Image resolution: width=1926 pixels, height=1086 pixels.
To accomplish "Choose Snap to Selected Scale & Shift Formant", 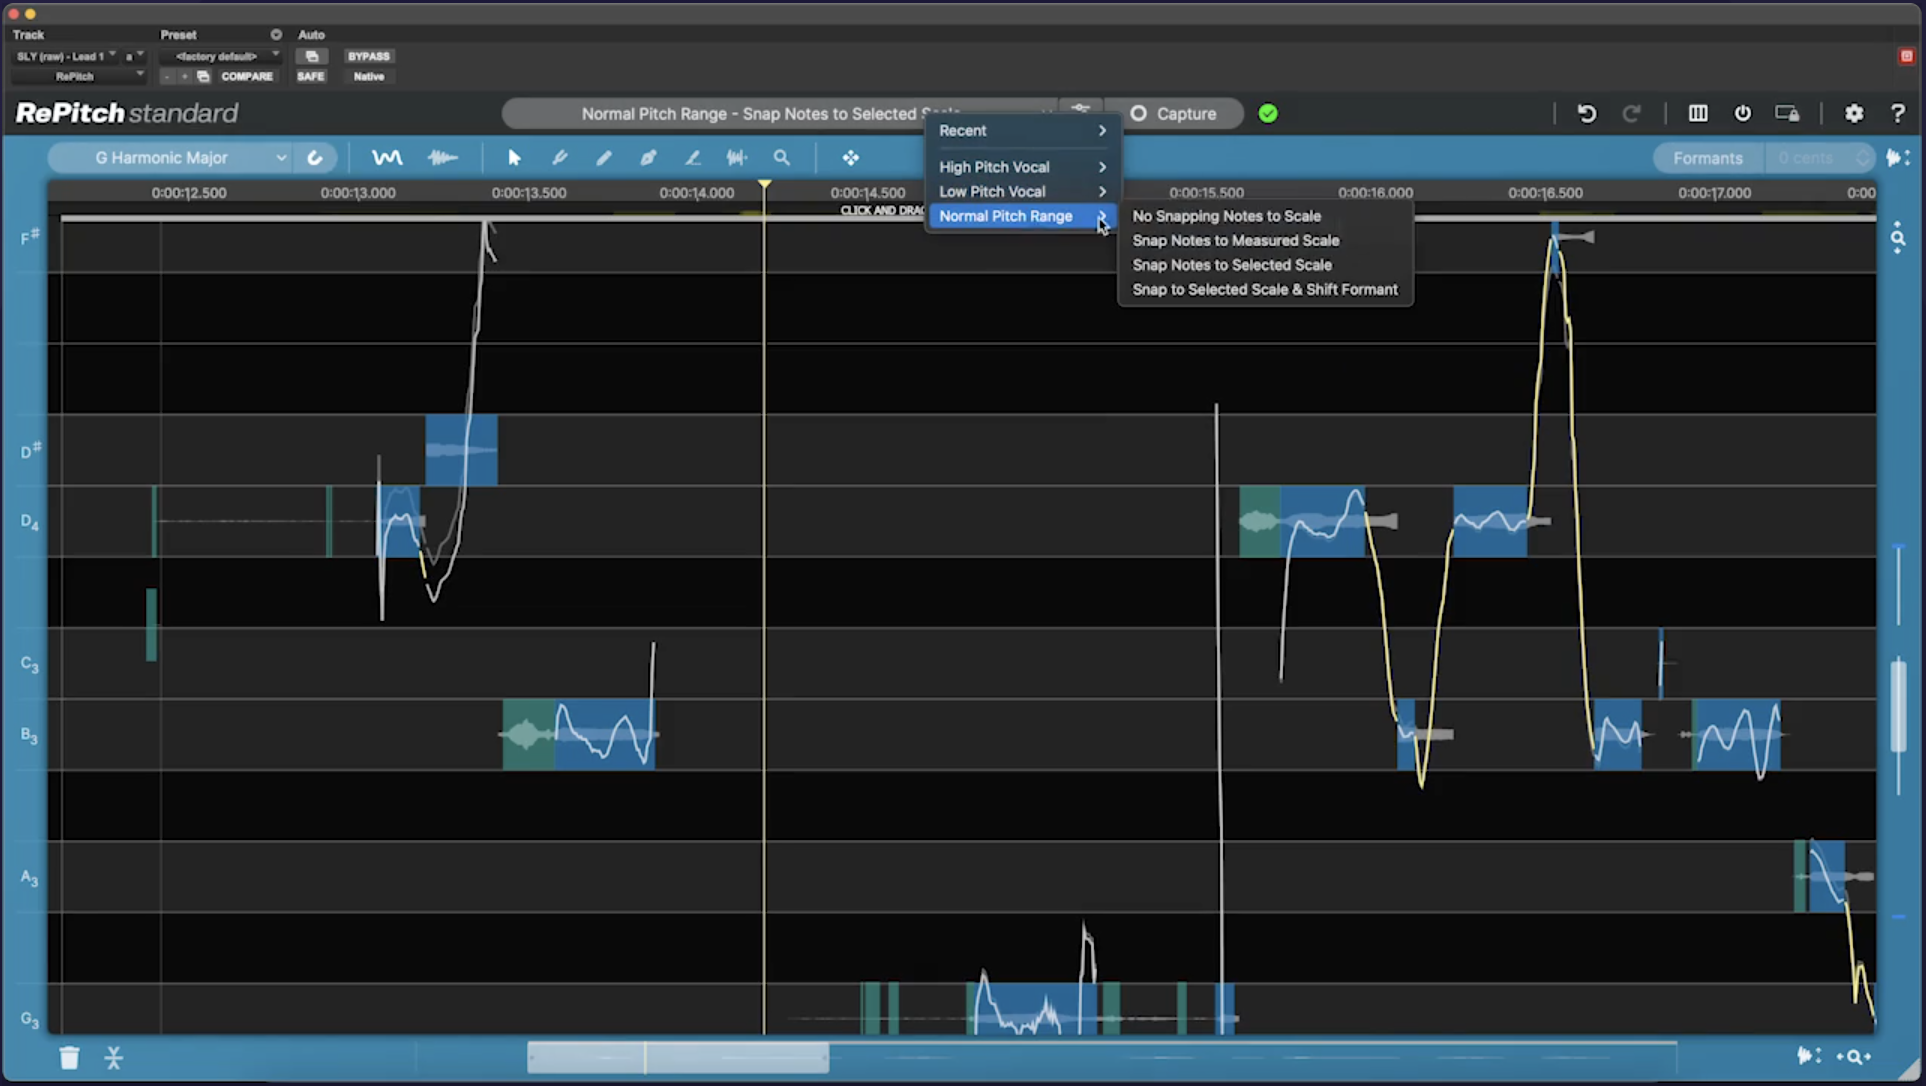I will tap(1265, 290).
